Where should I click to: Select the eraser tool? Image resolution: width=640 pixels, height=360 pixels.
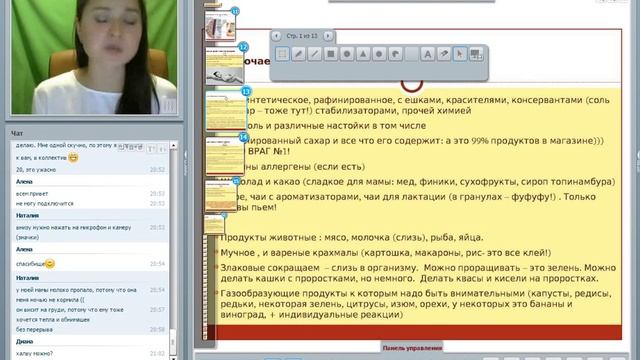click(444, 54)
